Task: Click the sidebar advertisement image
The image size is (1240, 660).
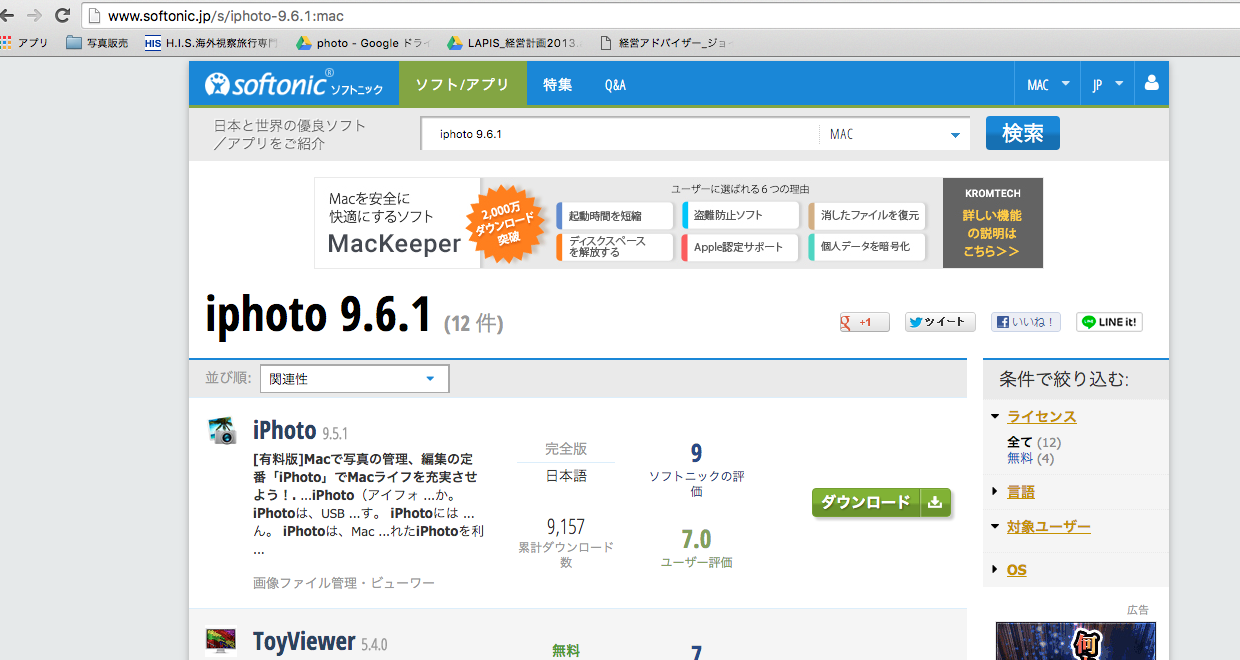Action: point(1075,641)
